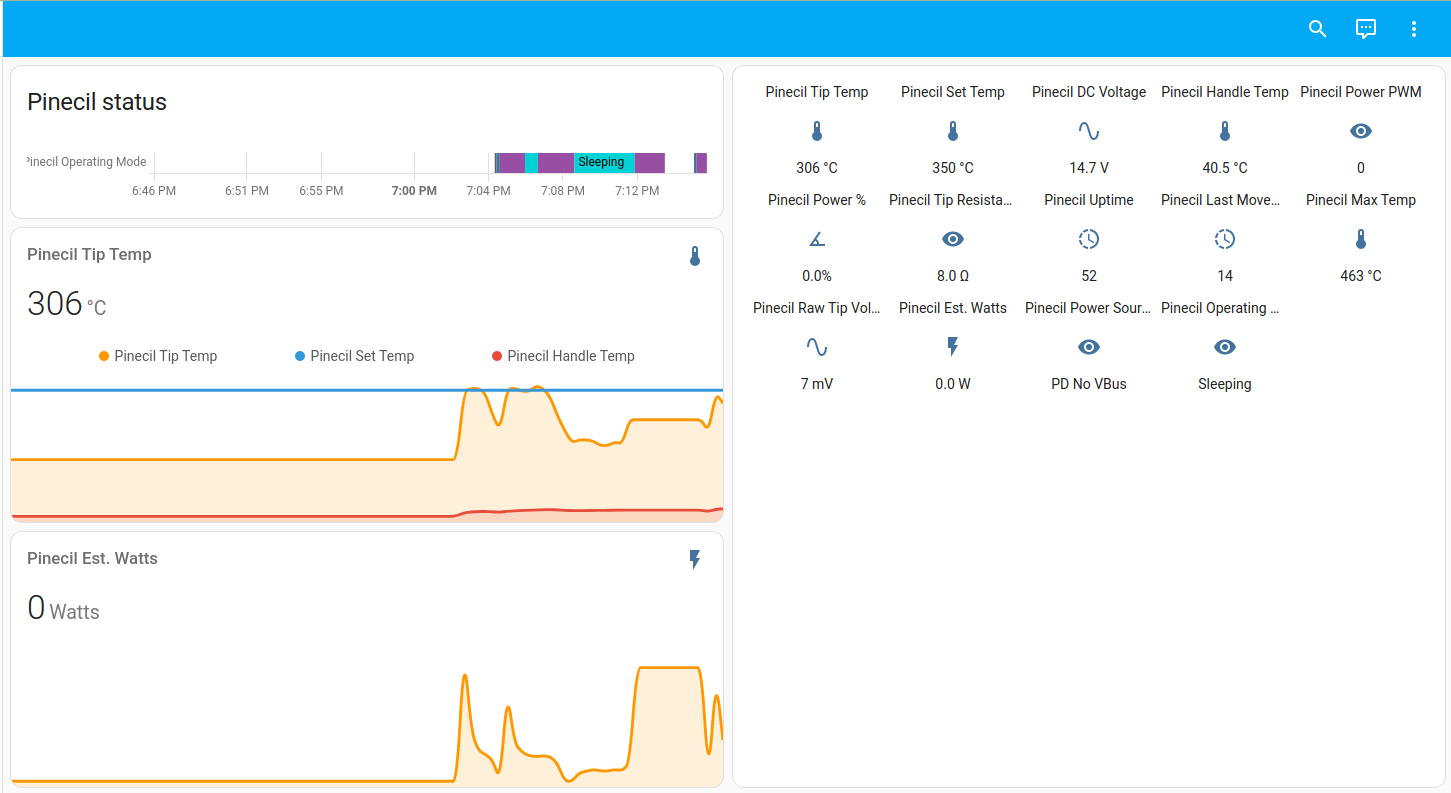
Task: Click the 0 Watts large value
Action: [x=63, y=608]
